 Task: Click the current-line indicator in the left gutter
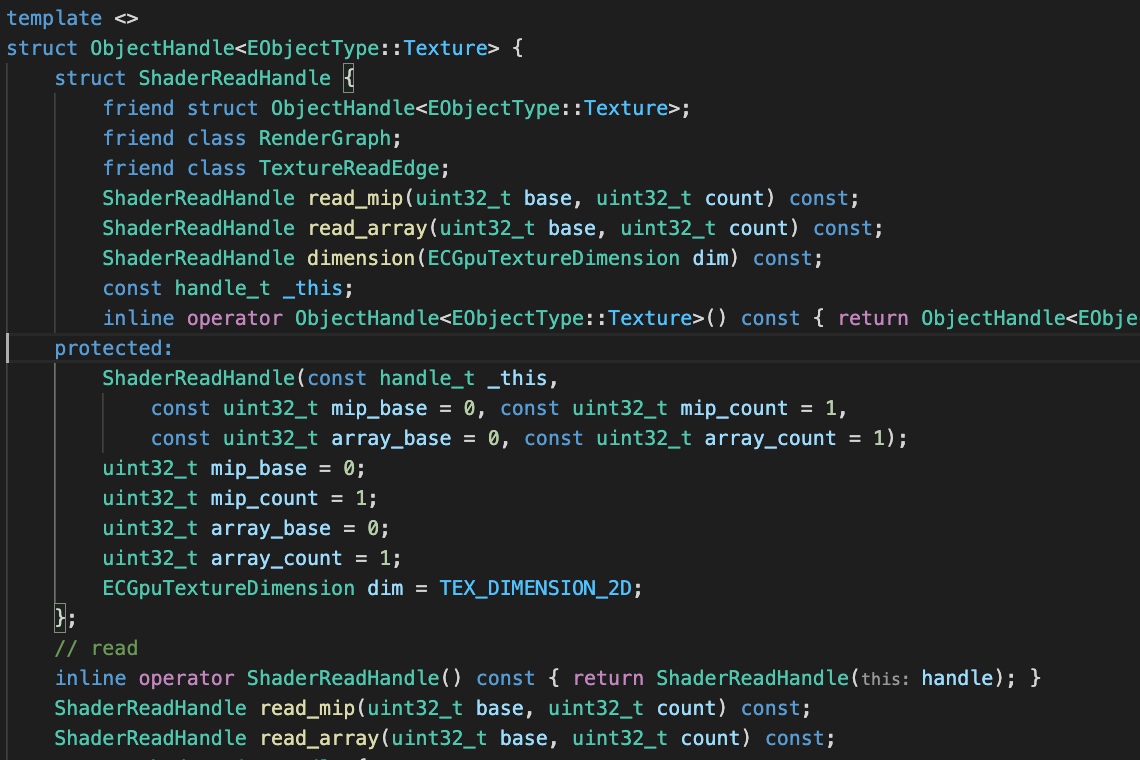[x=6, y=348]
